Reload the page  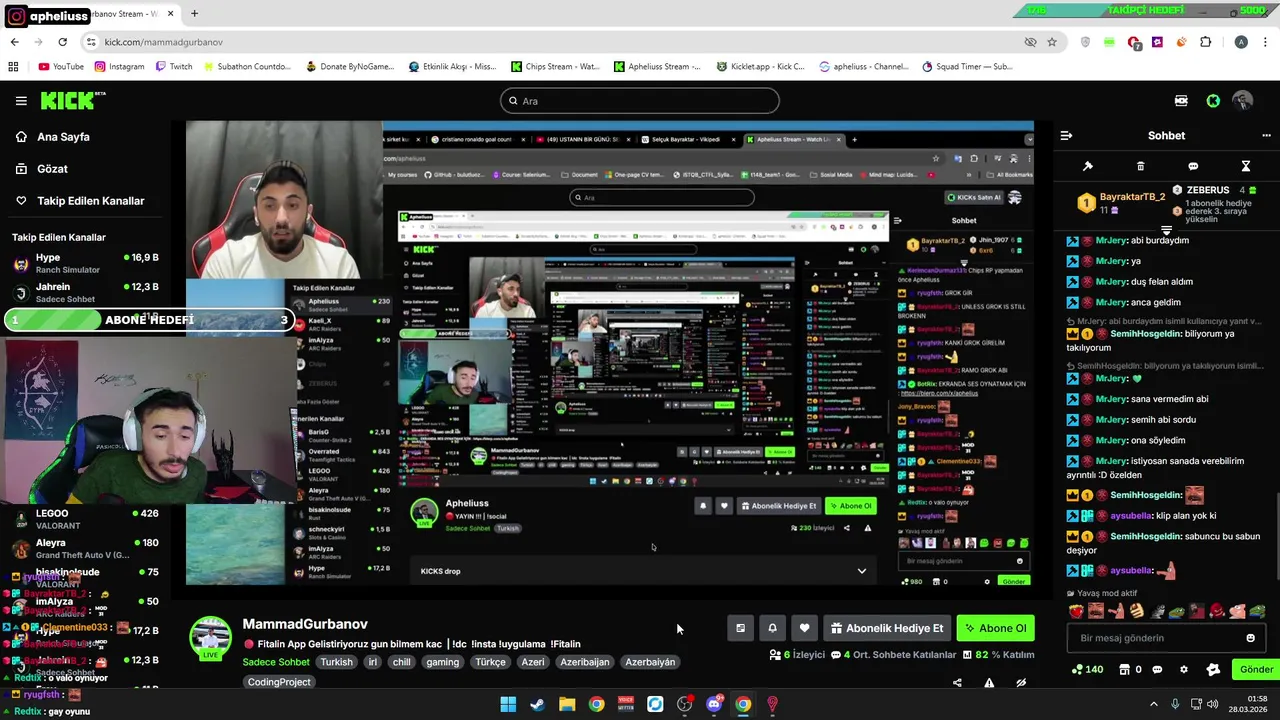click(x=62, y=42)
